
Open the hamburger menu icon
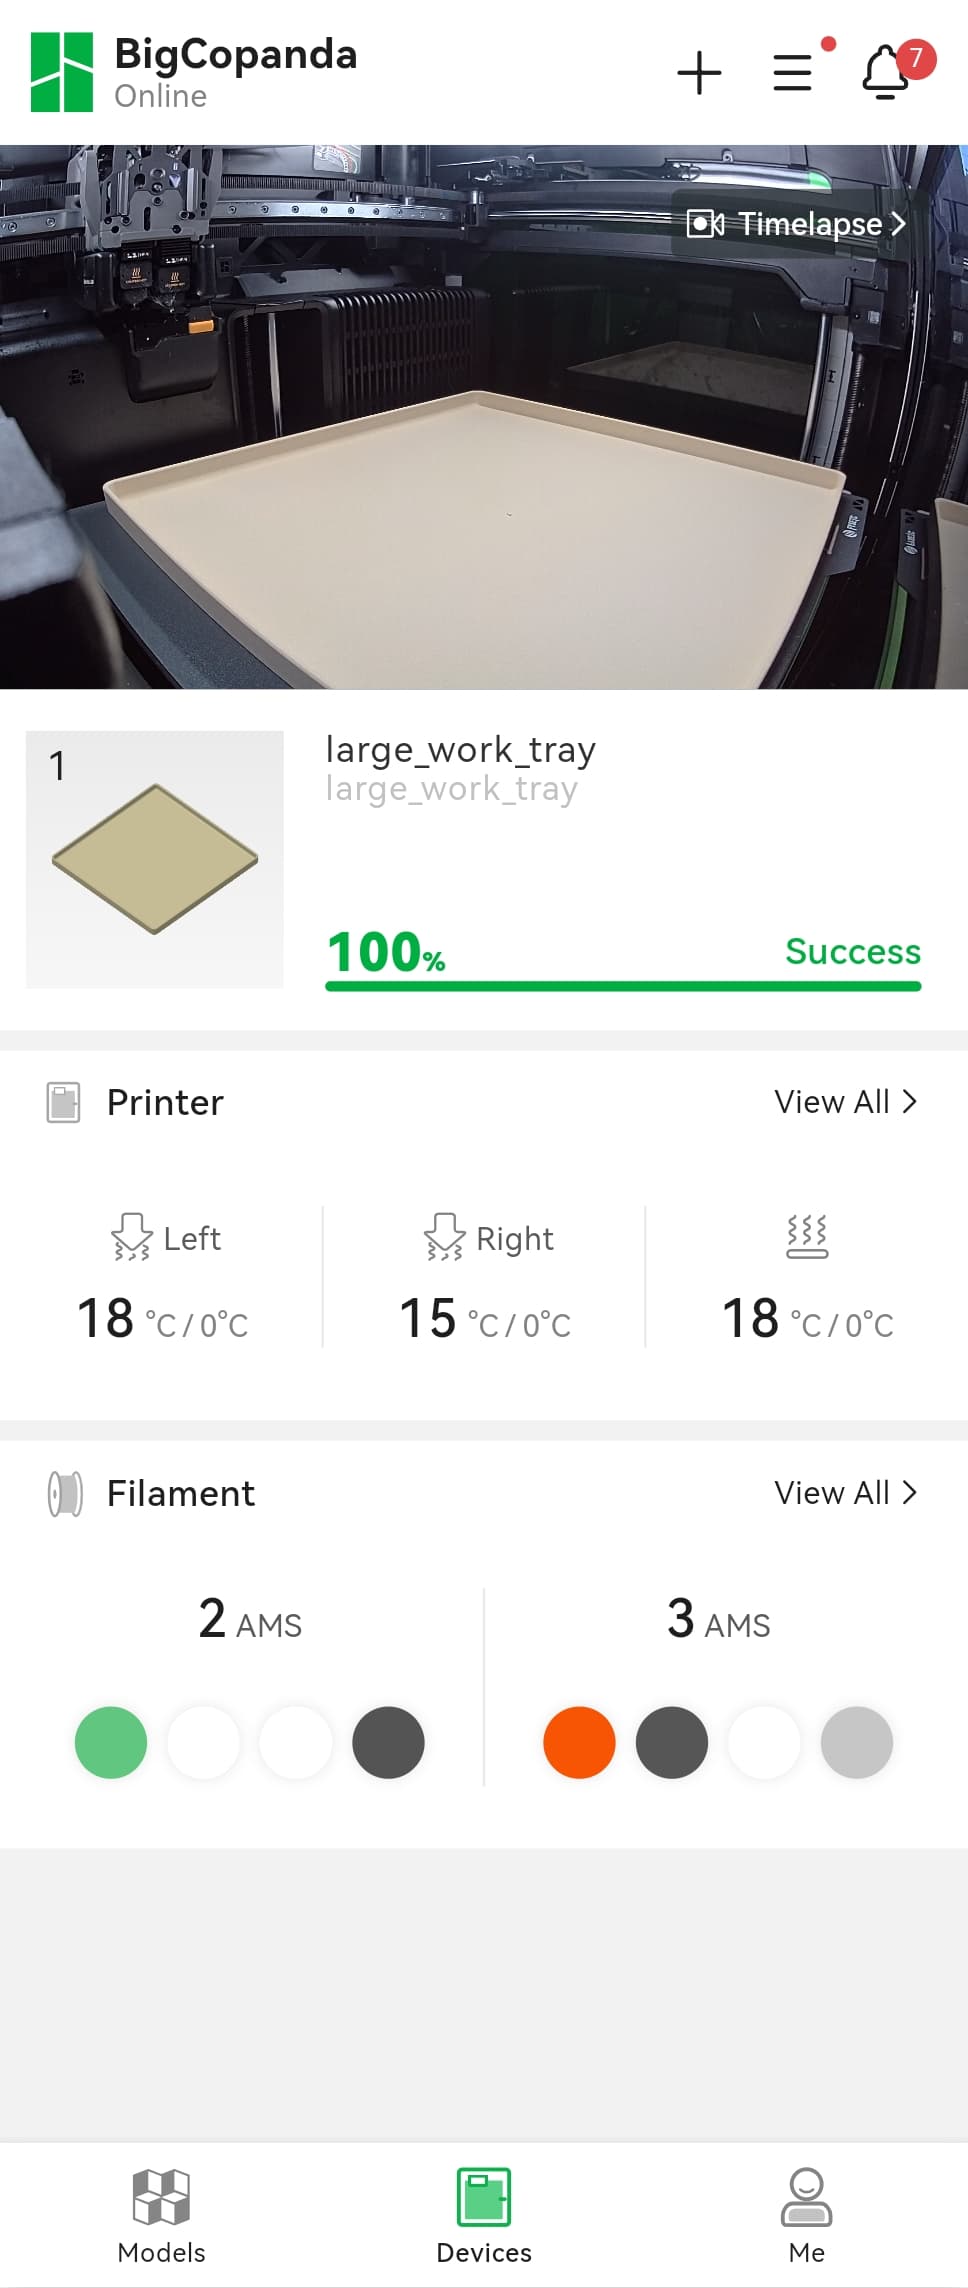pos(793,73)
